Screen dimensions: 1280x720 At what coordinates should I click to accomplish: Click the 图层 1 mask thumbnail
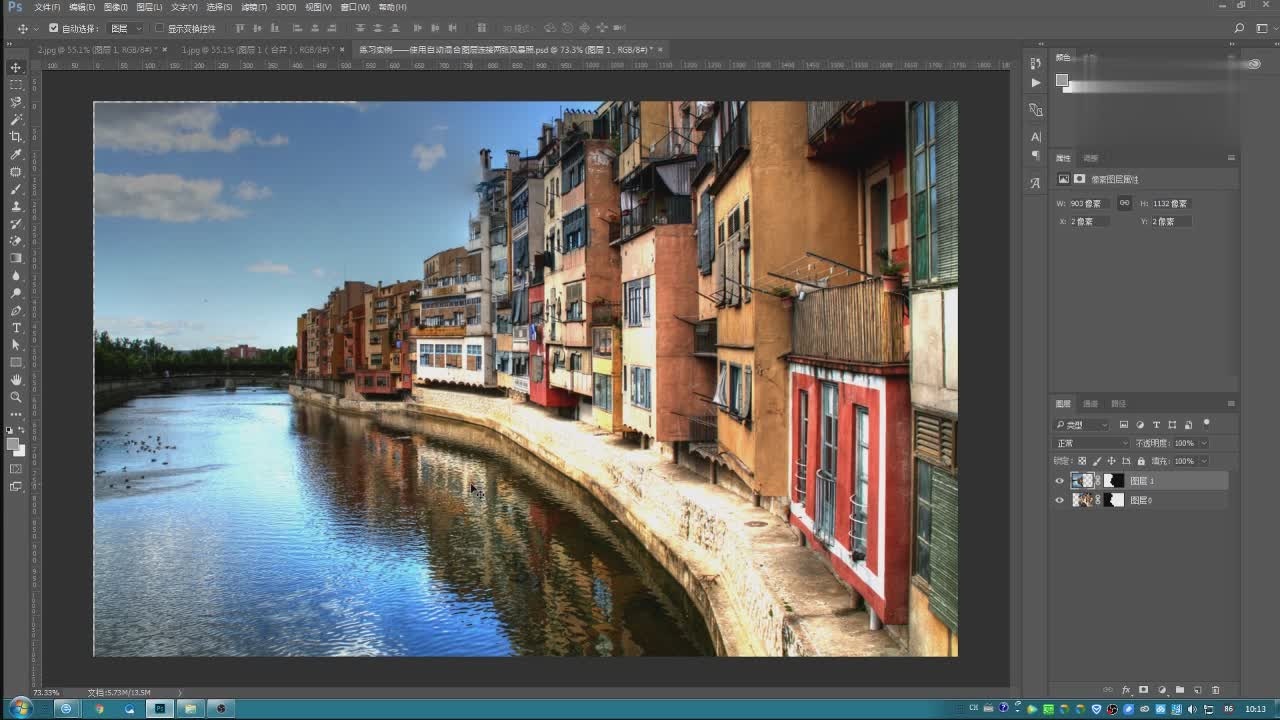[x=1113, y=481]
